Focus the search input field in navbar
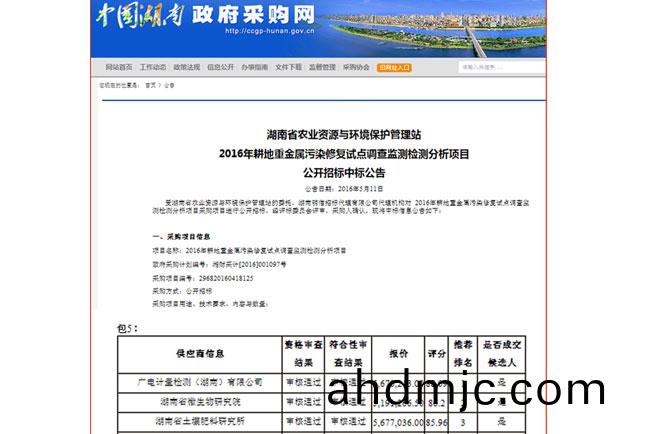This screenshot has height=434, width=650. (497, 68)
